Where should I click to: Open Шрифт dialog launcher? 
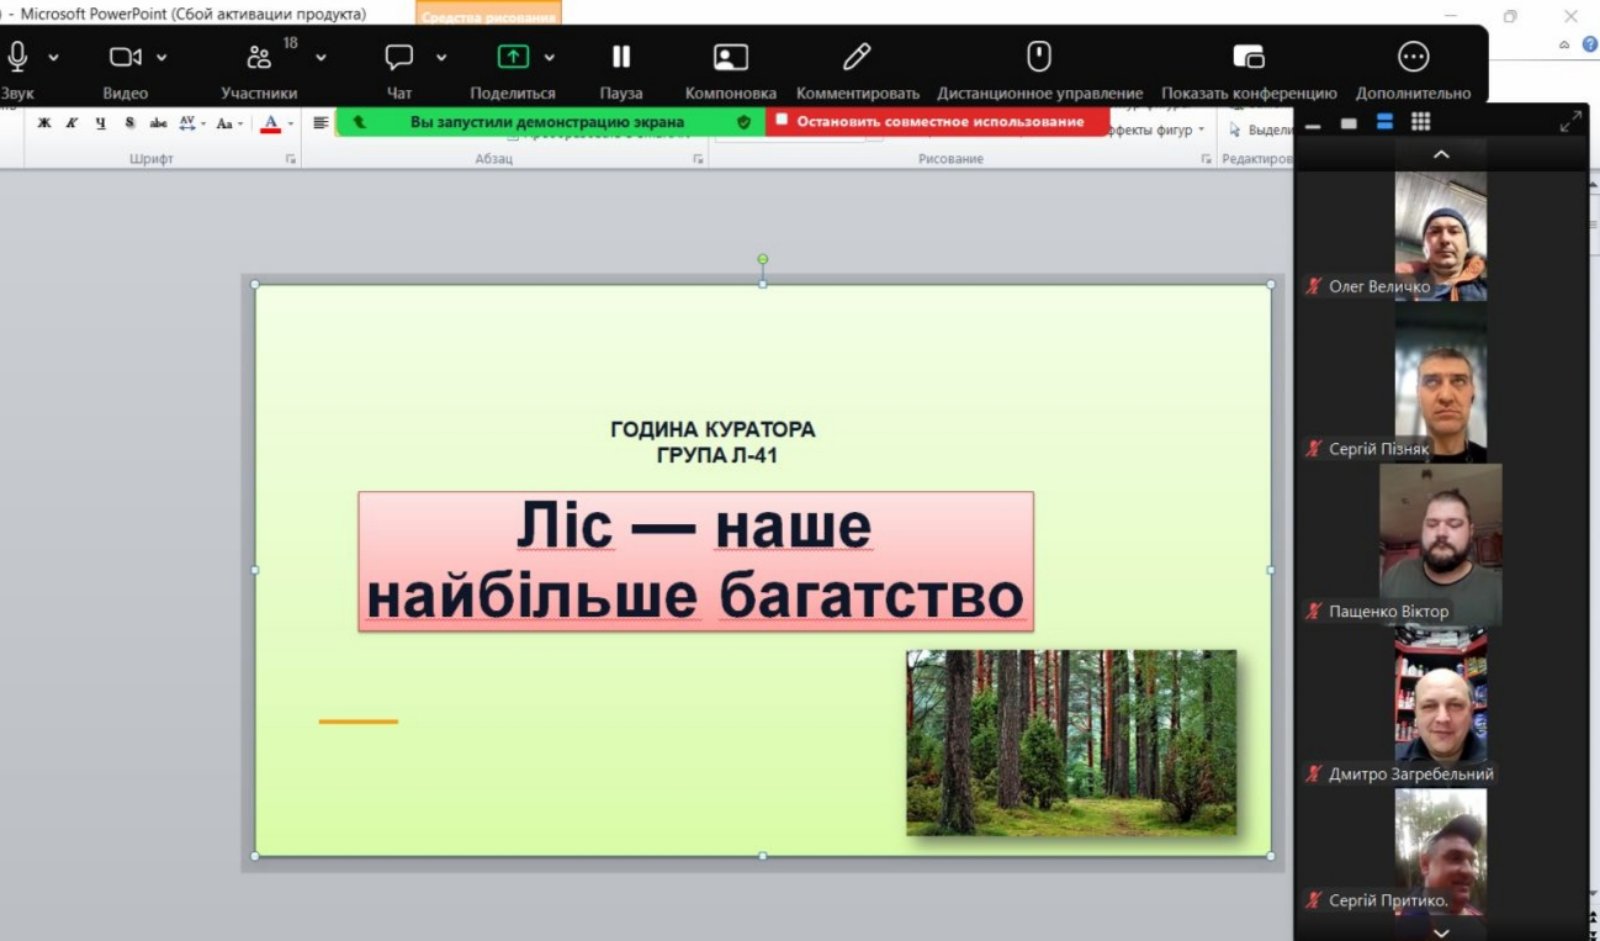tap(291, 159)
